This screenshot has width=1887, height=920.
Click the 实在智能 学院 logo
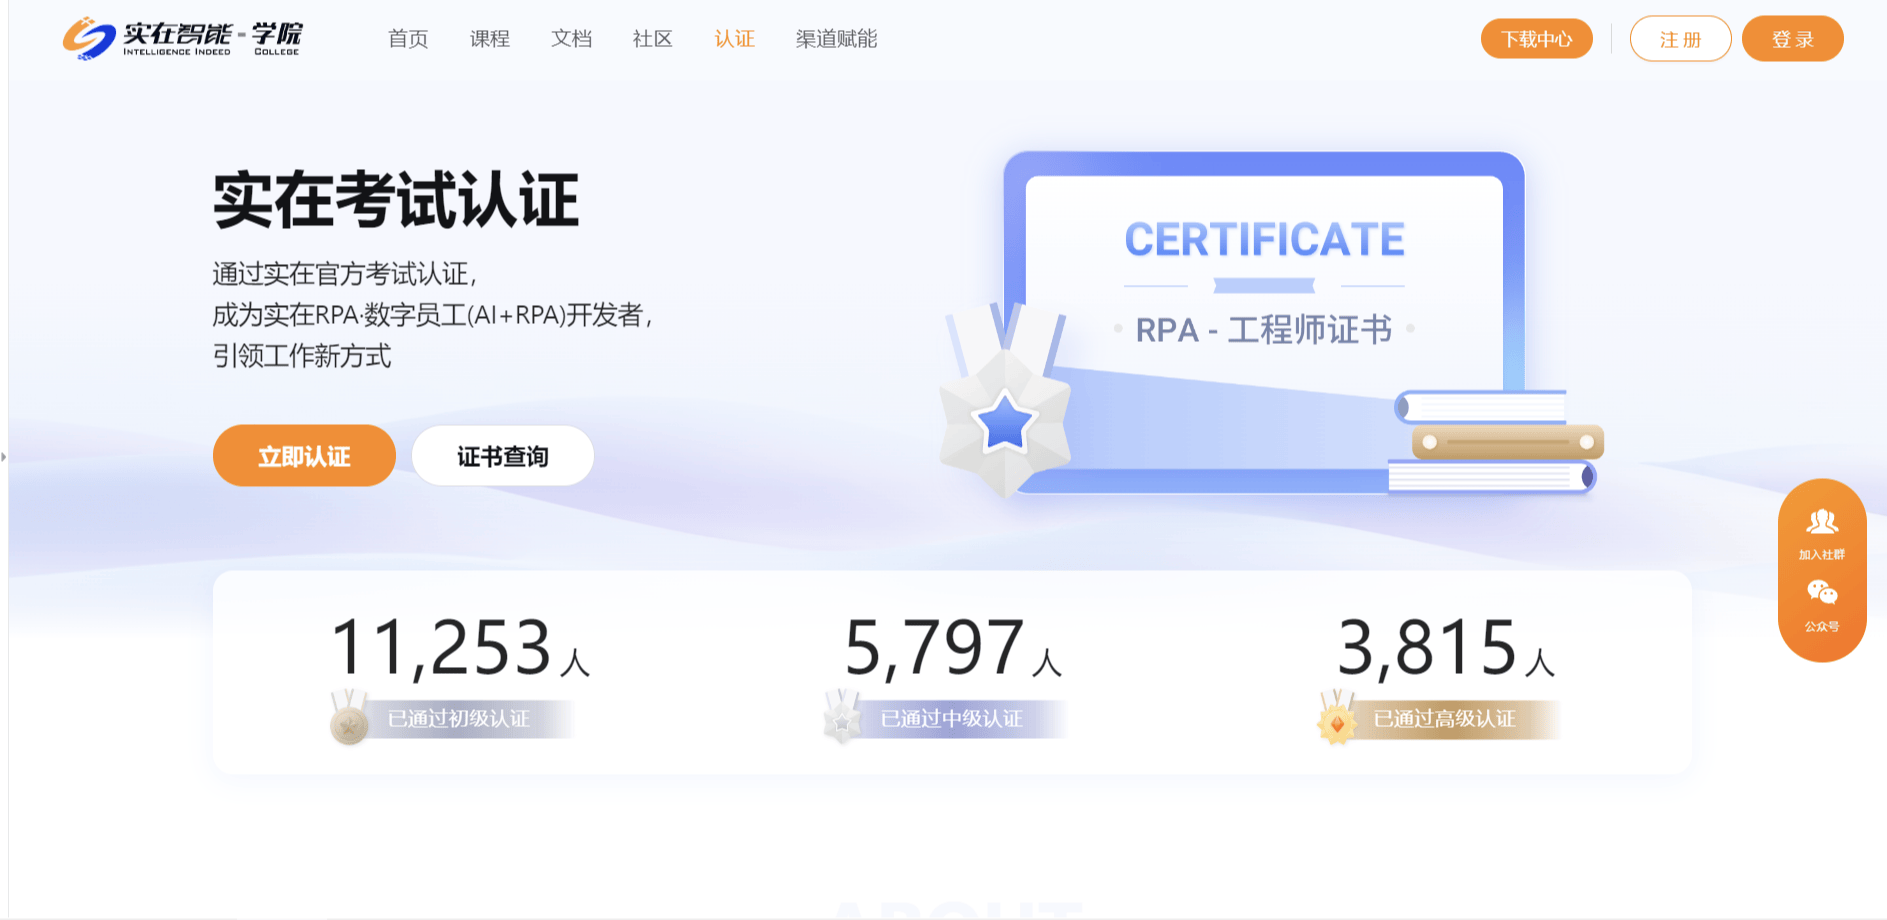(x=182, y=39)
